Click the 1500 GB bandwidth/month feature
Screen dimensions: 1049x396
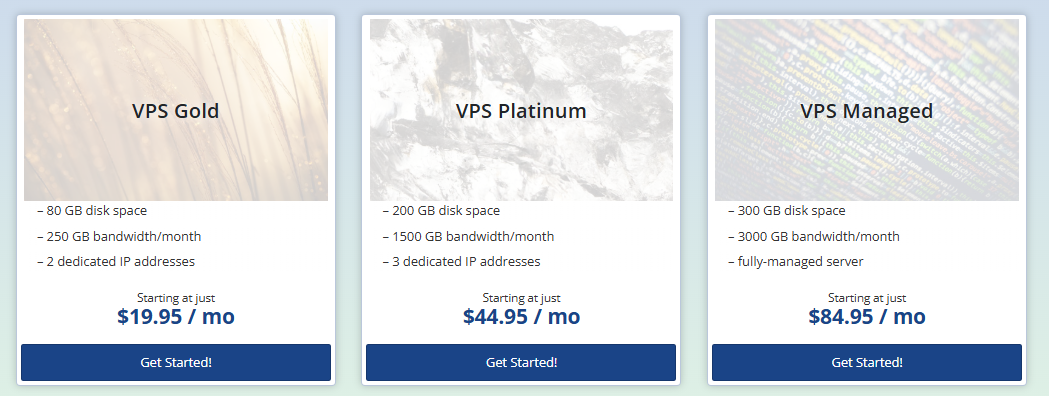(x=468, y=237)
